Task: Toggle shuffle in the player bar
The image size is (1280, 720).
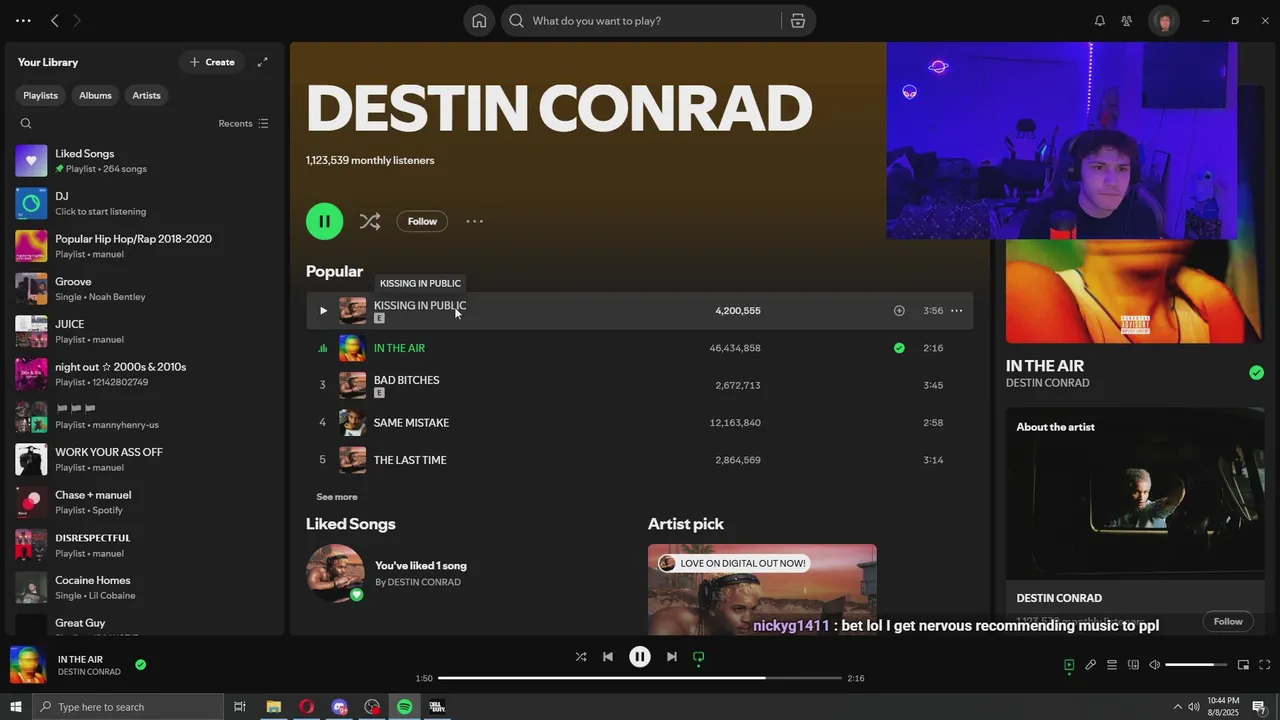Action: [x=581, y=657]
